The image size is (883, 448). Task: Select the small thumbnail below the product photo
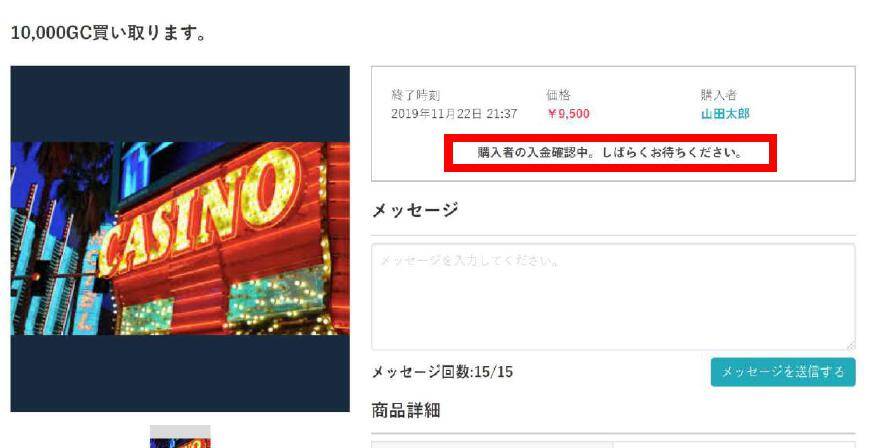click(x=180, y=437)
